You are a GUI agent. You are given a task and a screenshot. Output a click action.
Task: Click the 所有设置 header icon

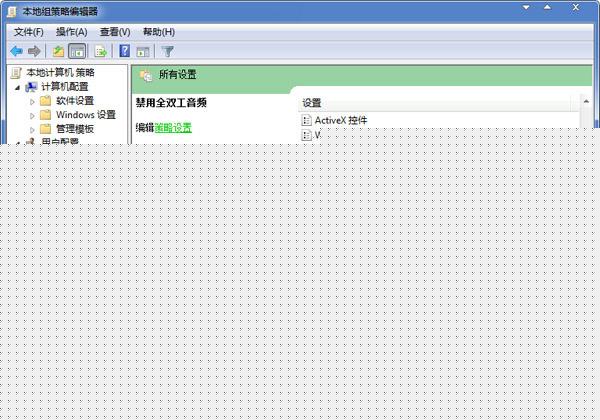[x=146, y=75]
